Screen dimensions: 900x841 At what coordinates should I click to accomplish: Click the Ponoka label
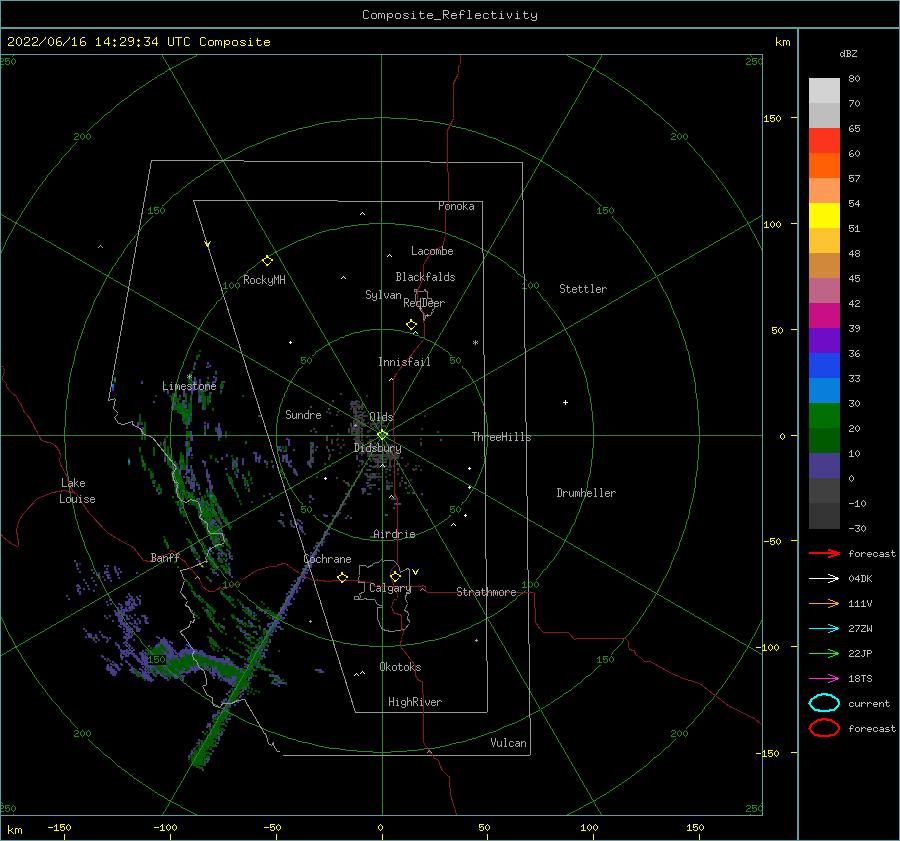click(x=456, y=206)
